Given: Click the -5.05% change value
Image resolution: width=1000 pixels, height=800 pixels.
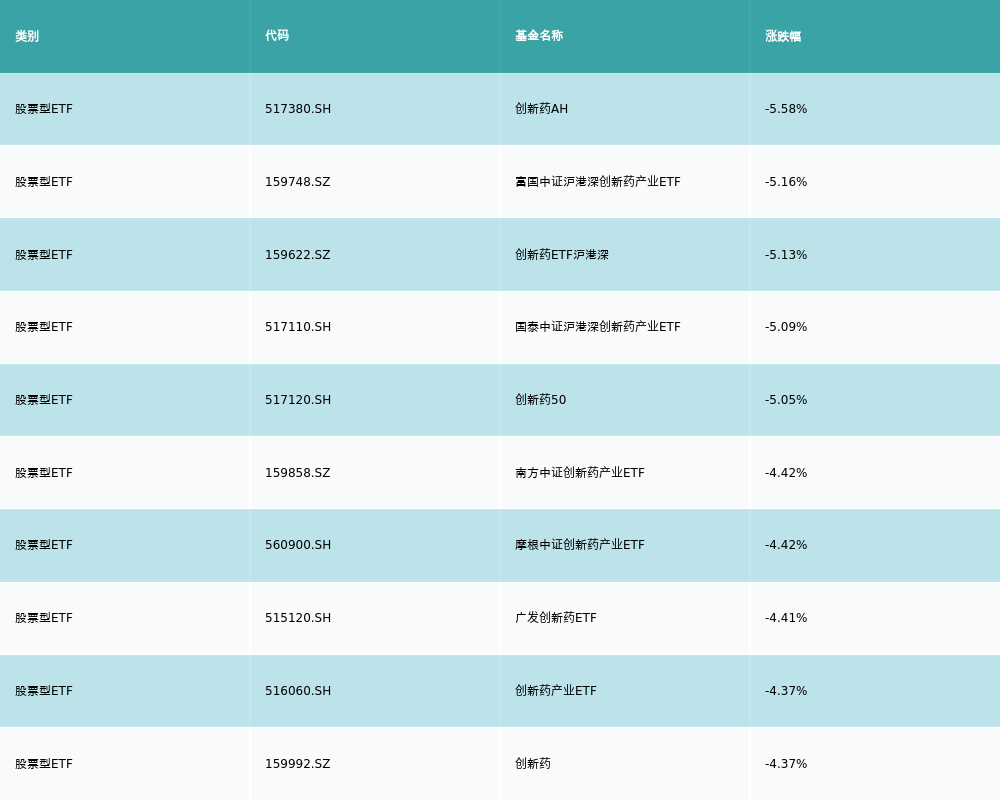Looking at the screenshot, I should tap(786, 400).
